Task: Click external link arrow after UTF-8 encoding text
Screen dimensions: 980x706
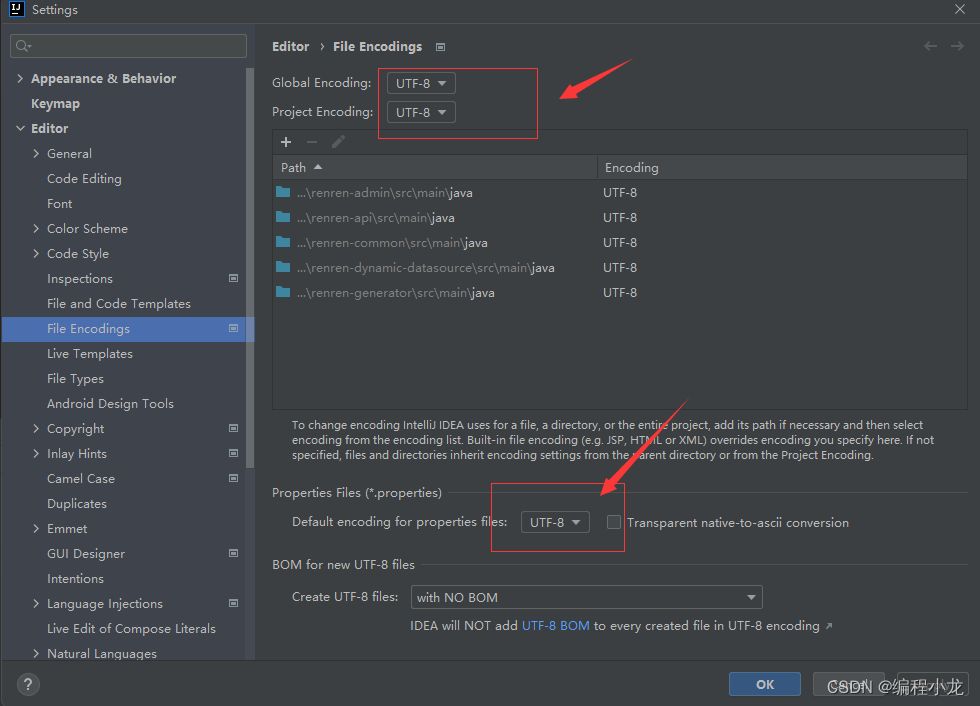Action: 829,626
